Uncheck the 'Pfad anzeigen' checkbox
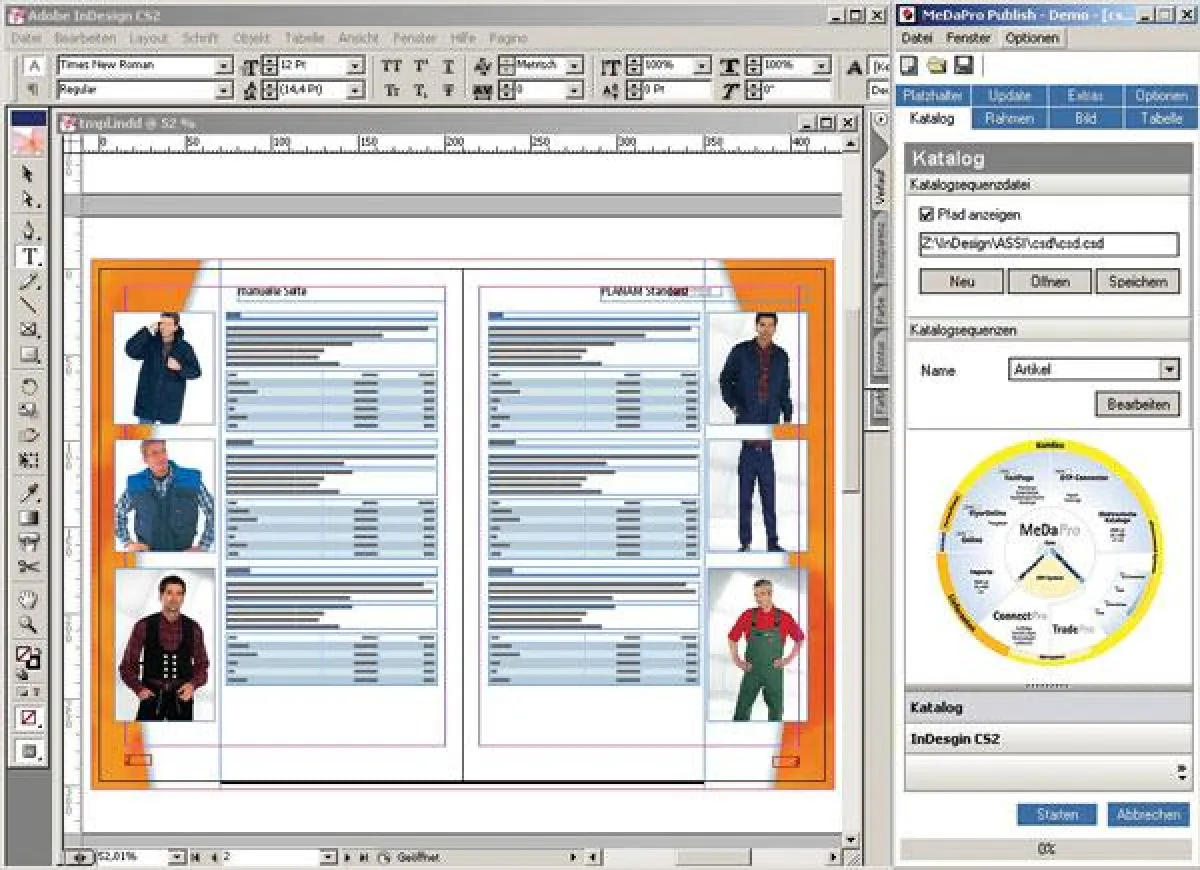The width and height of the screenshot is (1200, 870). click(x=927, y=214)
